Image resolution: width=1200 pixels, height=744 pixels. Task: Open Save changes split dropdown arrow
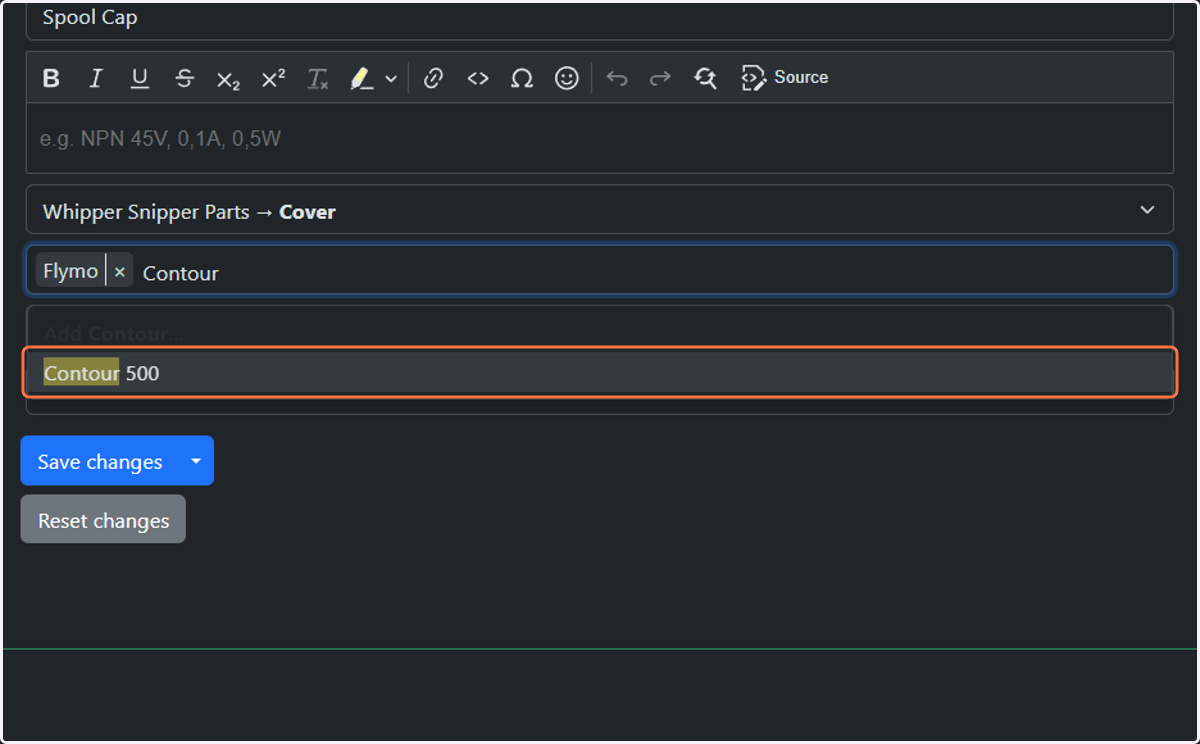[196, 461]
